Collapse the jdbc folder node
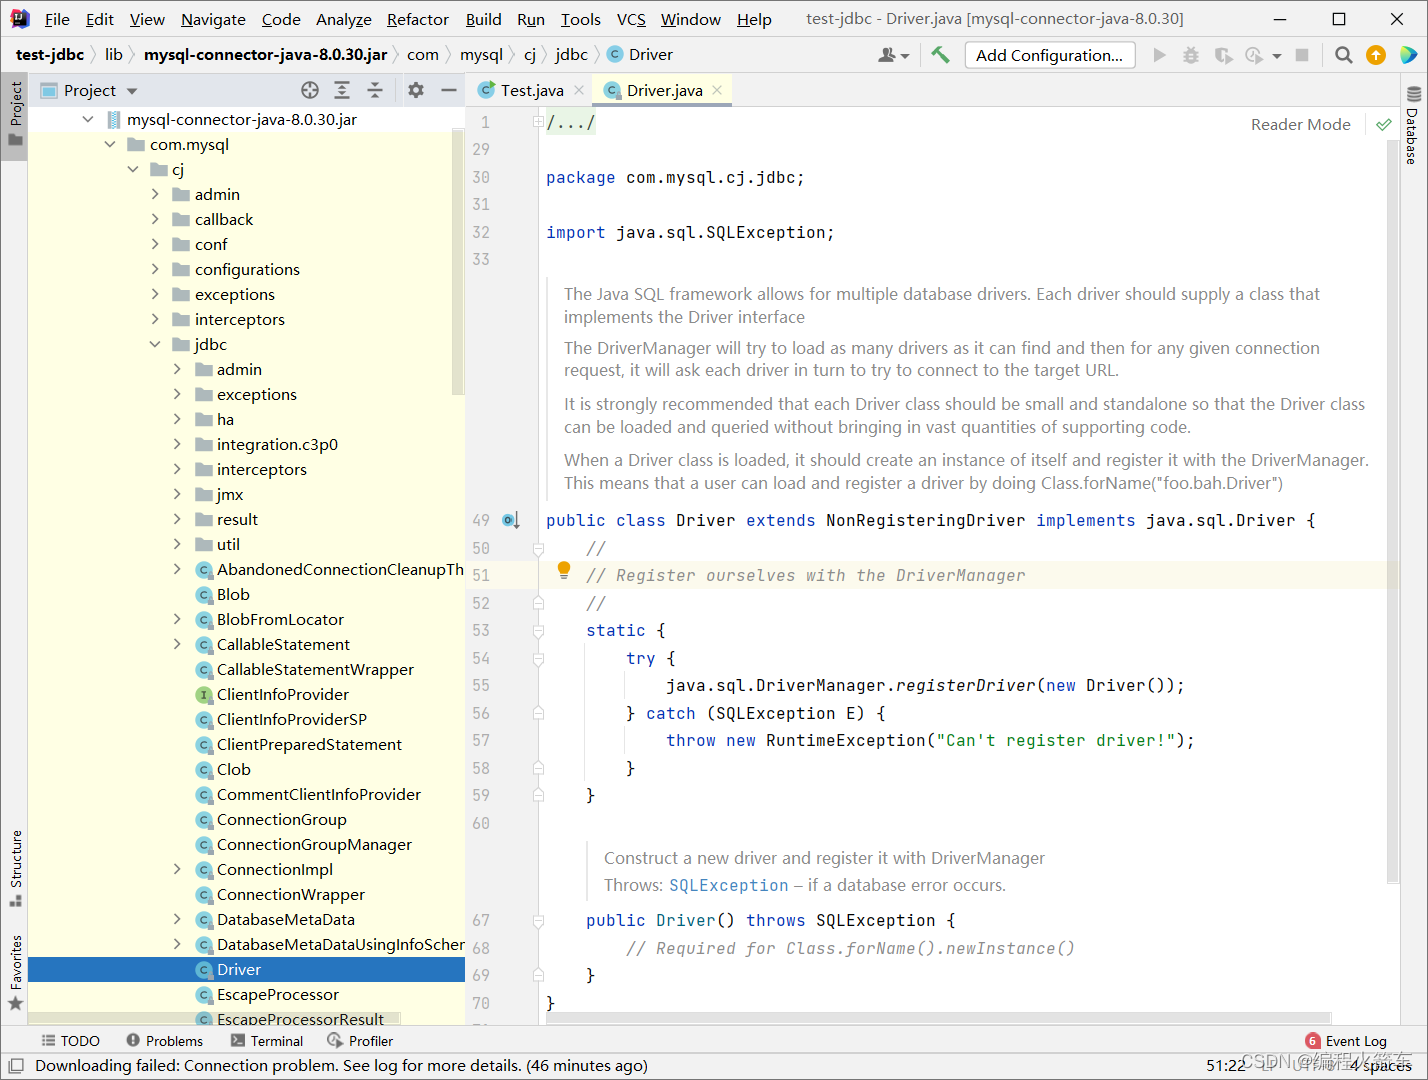This screenshot has height=1080, width=1428. pyautogui.click(x=155, y=344)
